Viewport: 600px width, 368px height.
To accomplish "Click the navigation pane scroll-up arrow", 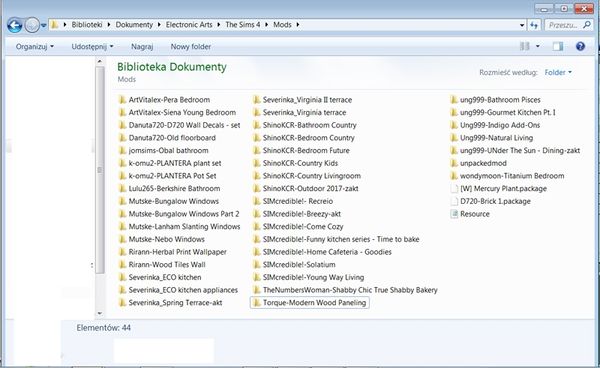I will (100, 61).
